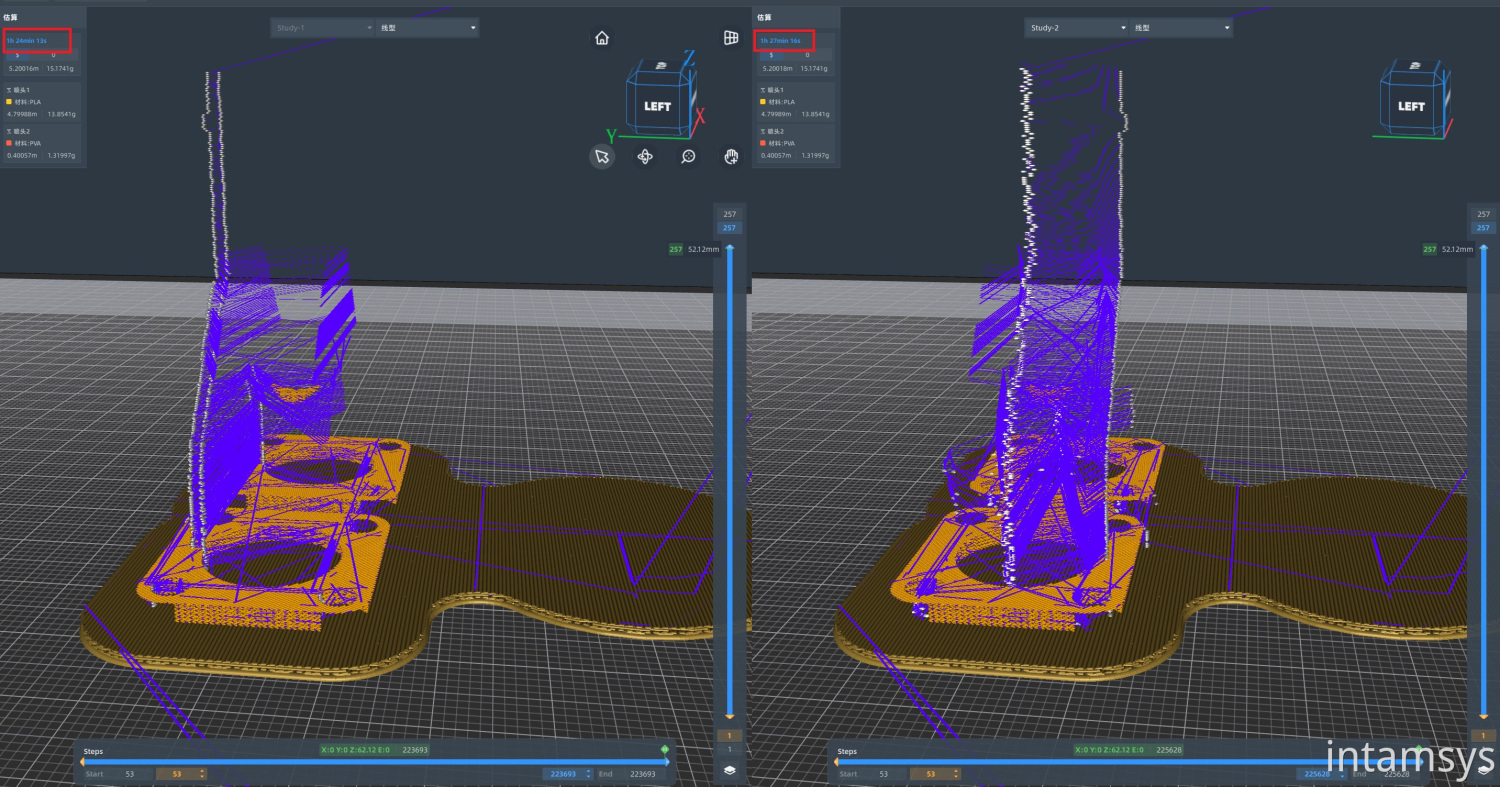Adjust the orange 53 stepper in Study-2
1500x787 pixels.
(935, 774)
